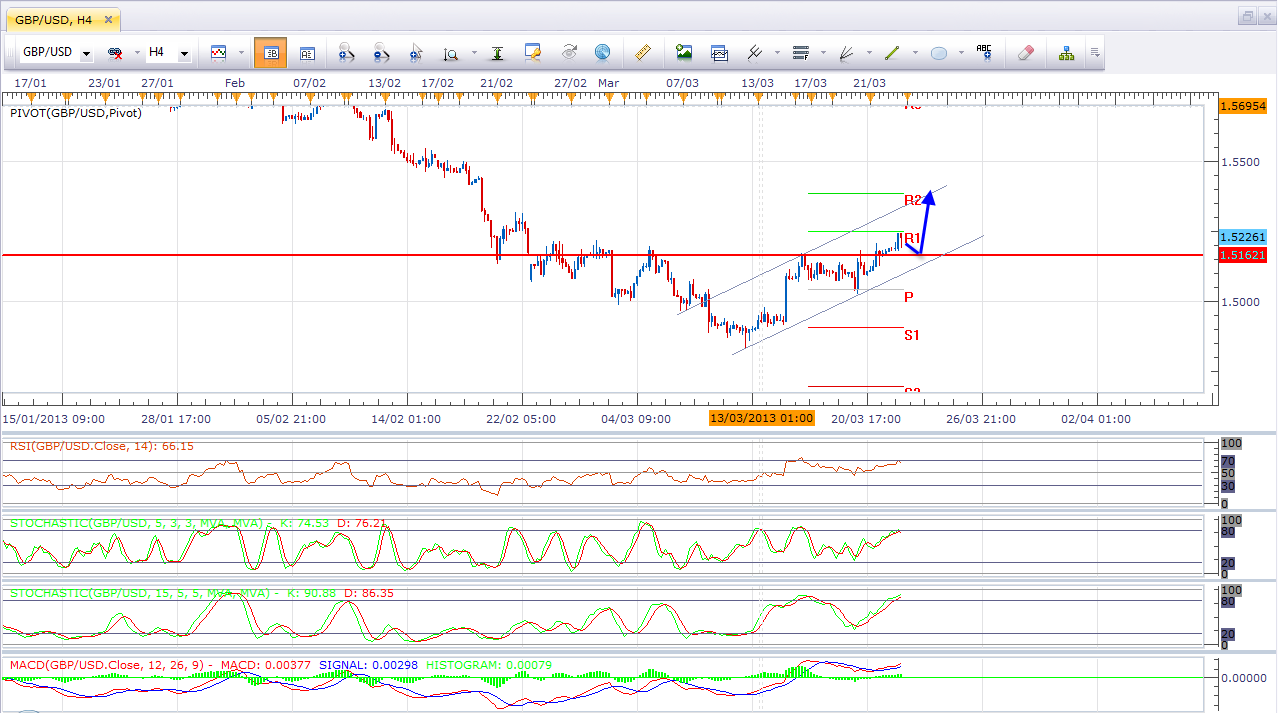Expand the ellipse shape dropdown arrow

coord(961,53)
